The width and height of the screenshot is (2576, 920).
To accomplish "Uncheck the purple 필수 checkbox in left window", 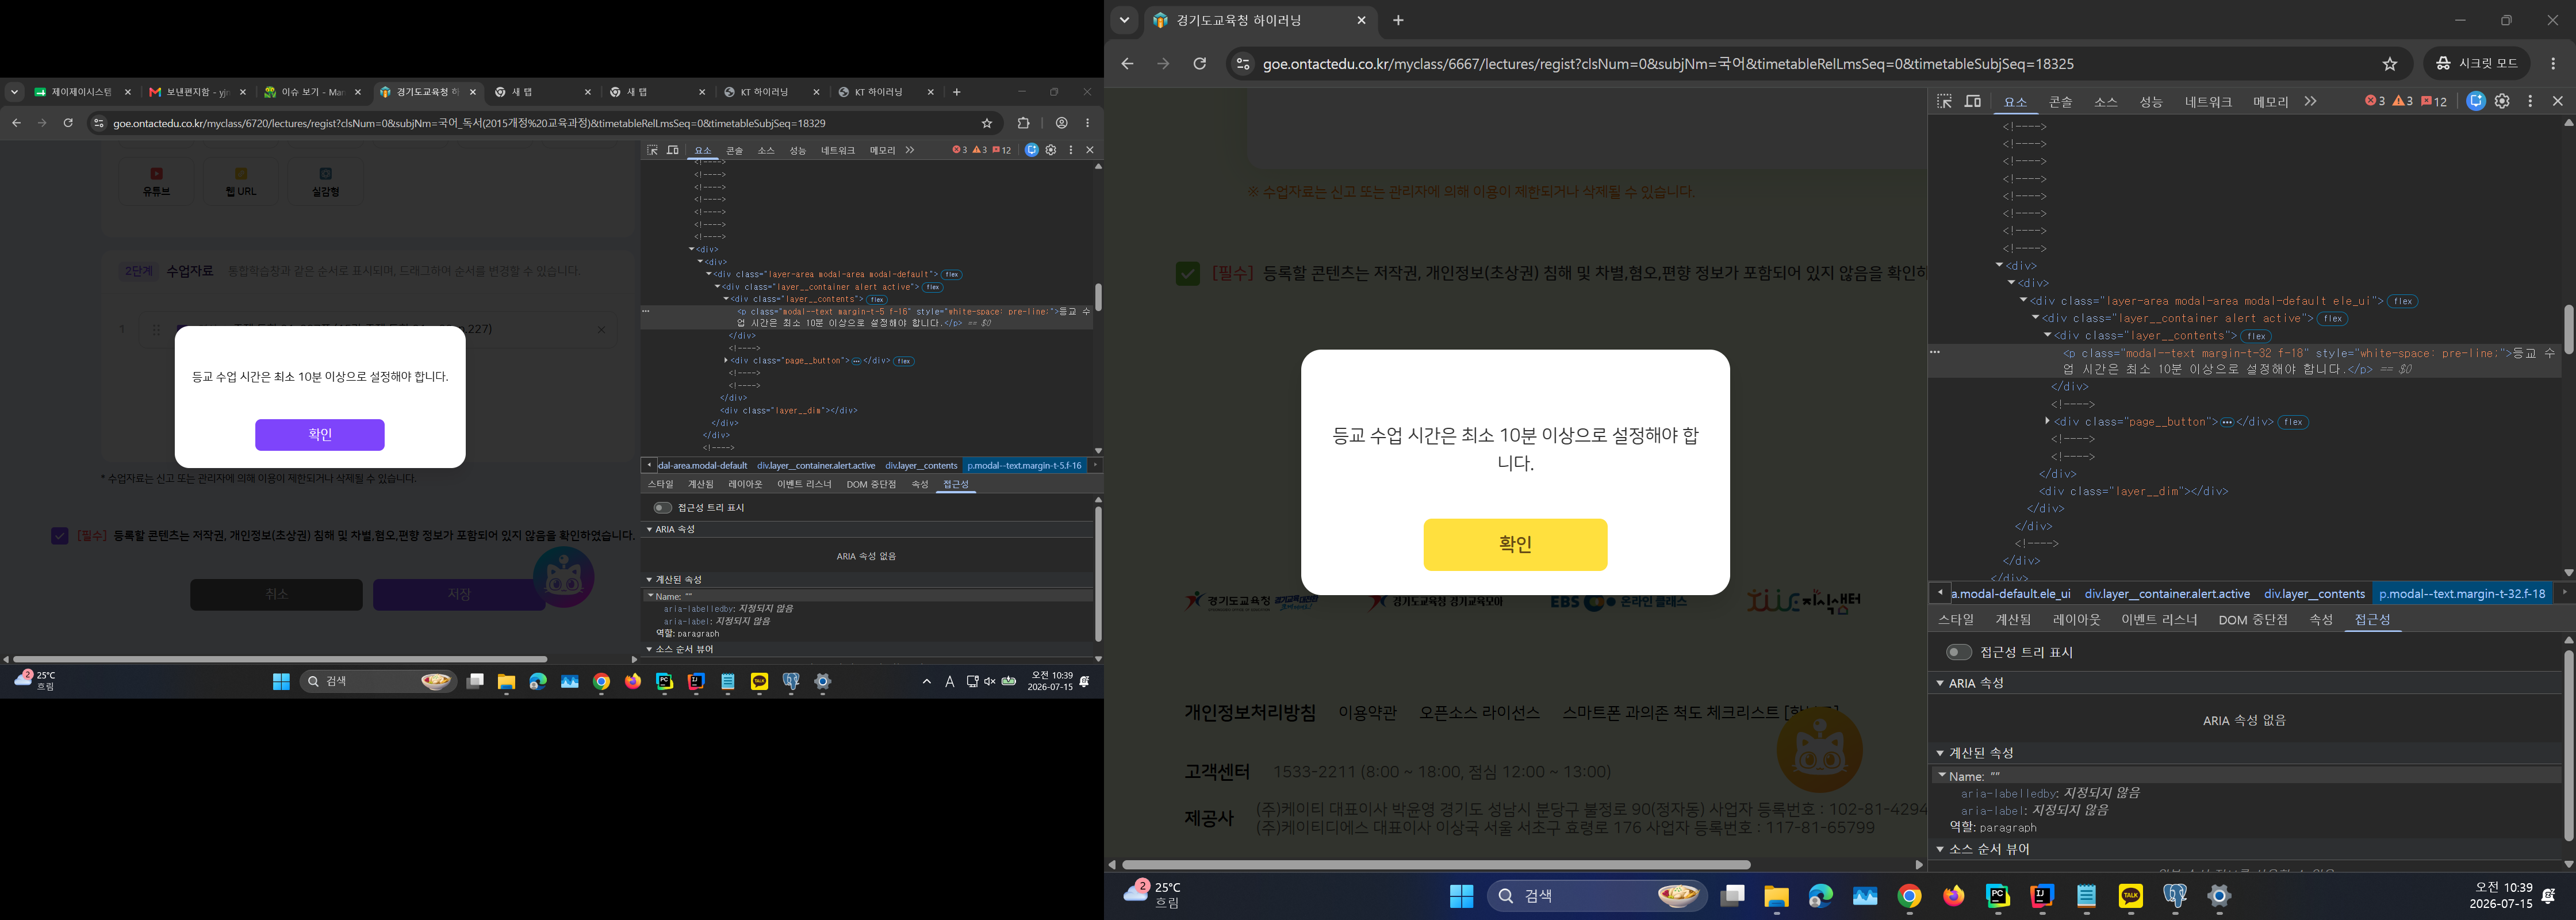I will pos(60,536).
